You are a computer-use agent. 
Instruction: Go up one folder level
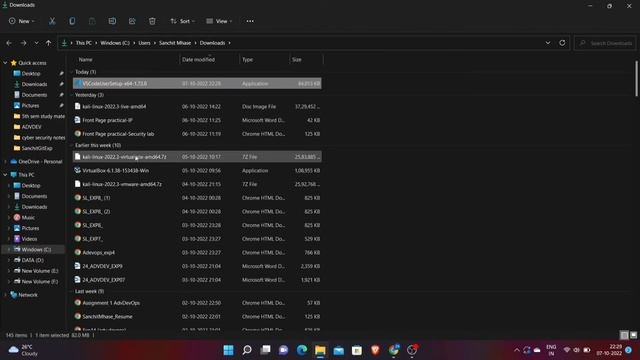pos(49,43)
